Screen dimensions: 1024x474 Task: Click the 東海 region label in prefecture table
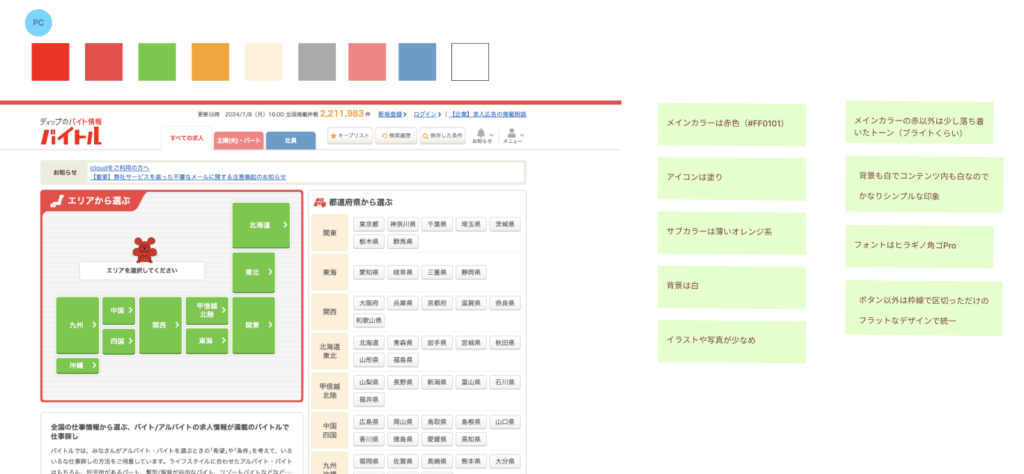(330, 272)
